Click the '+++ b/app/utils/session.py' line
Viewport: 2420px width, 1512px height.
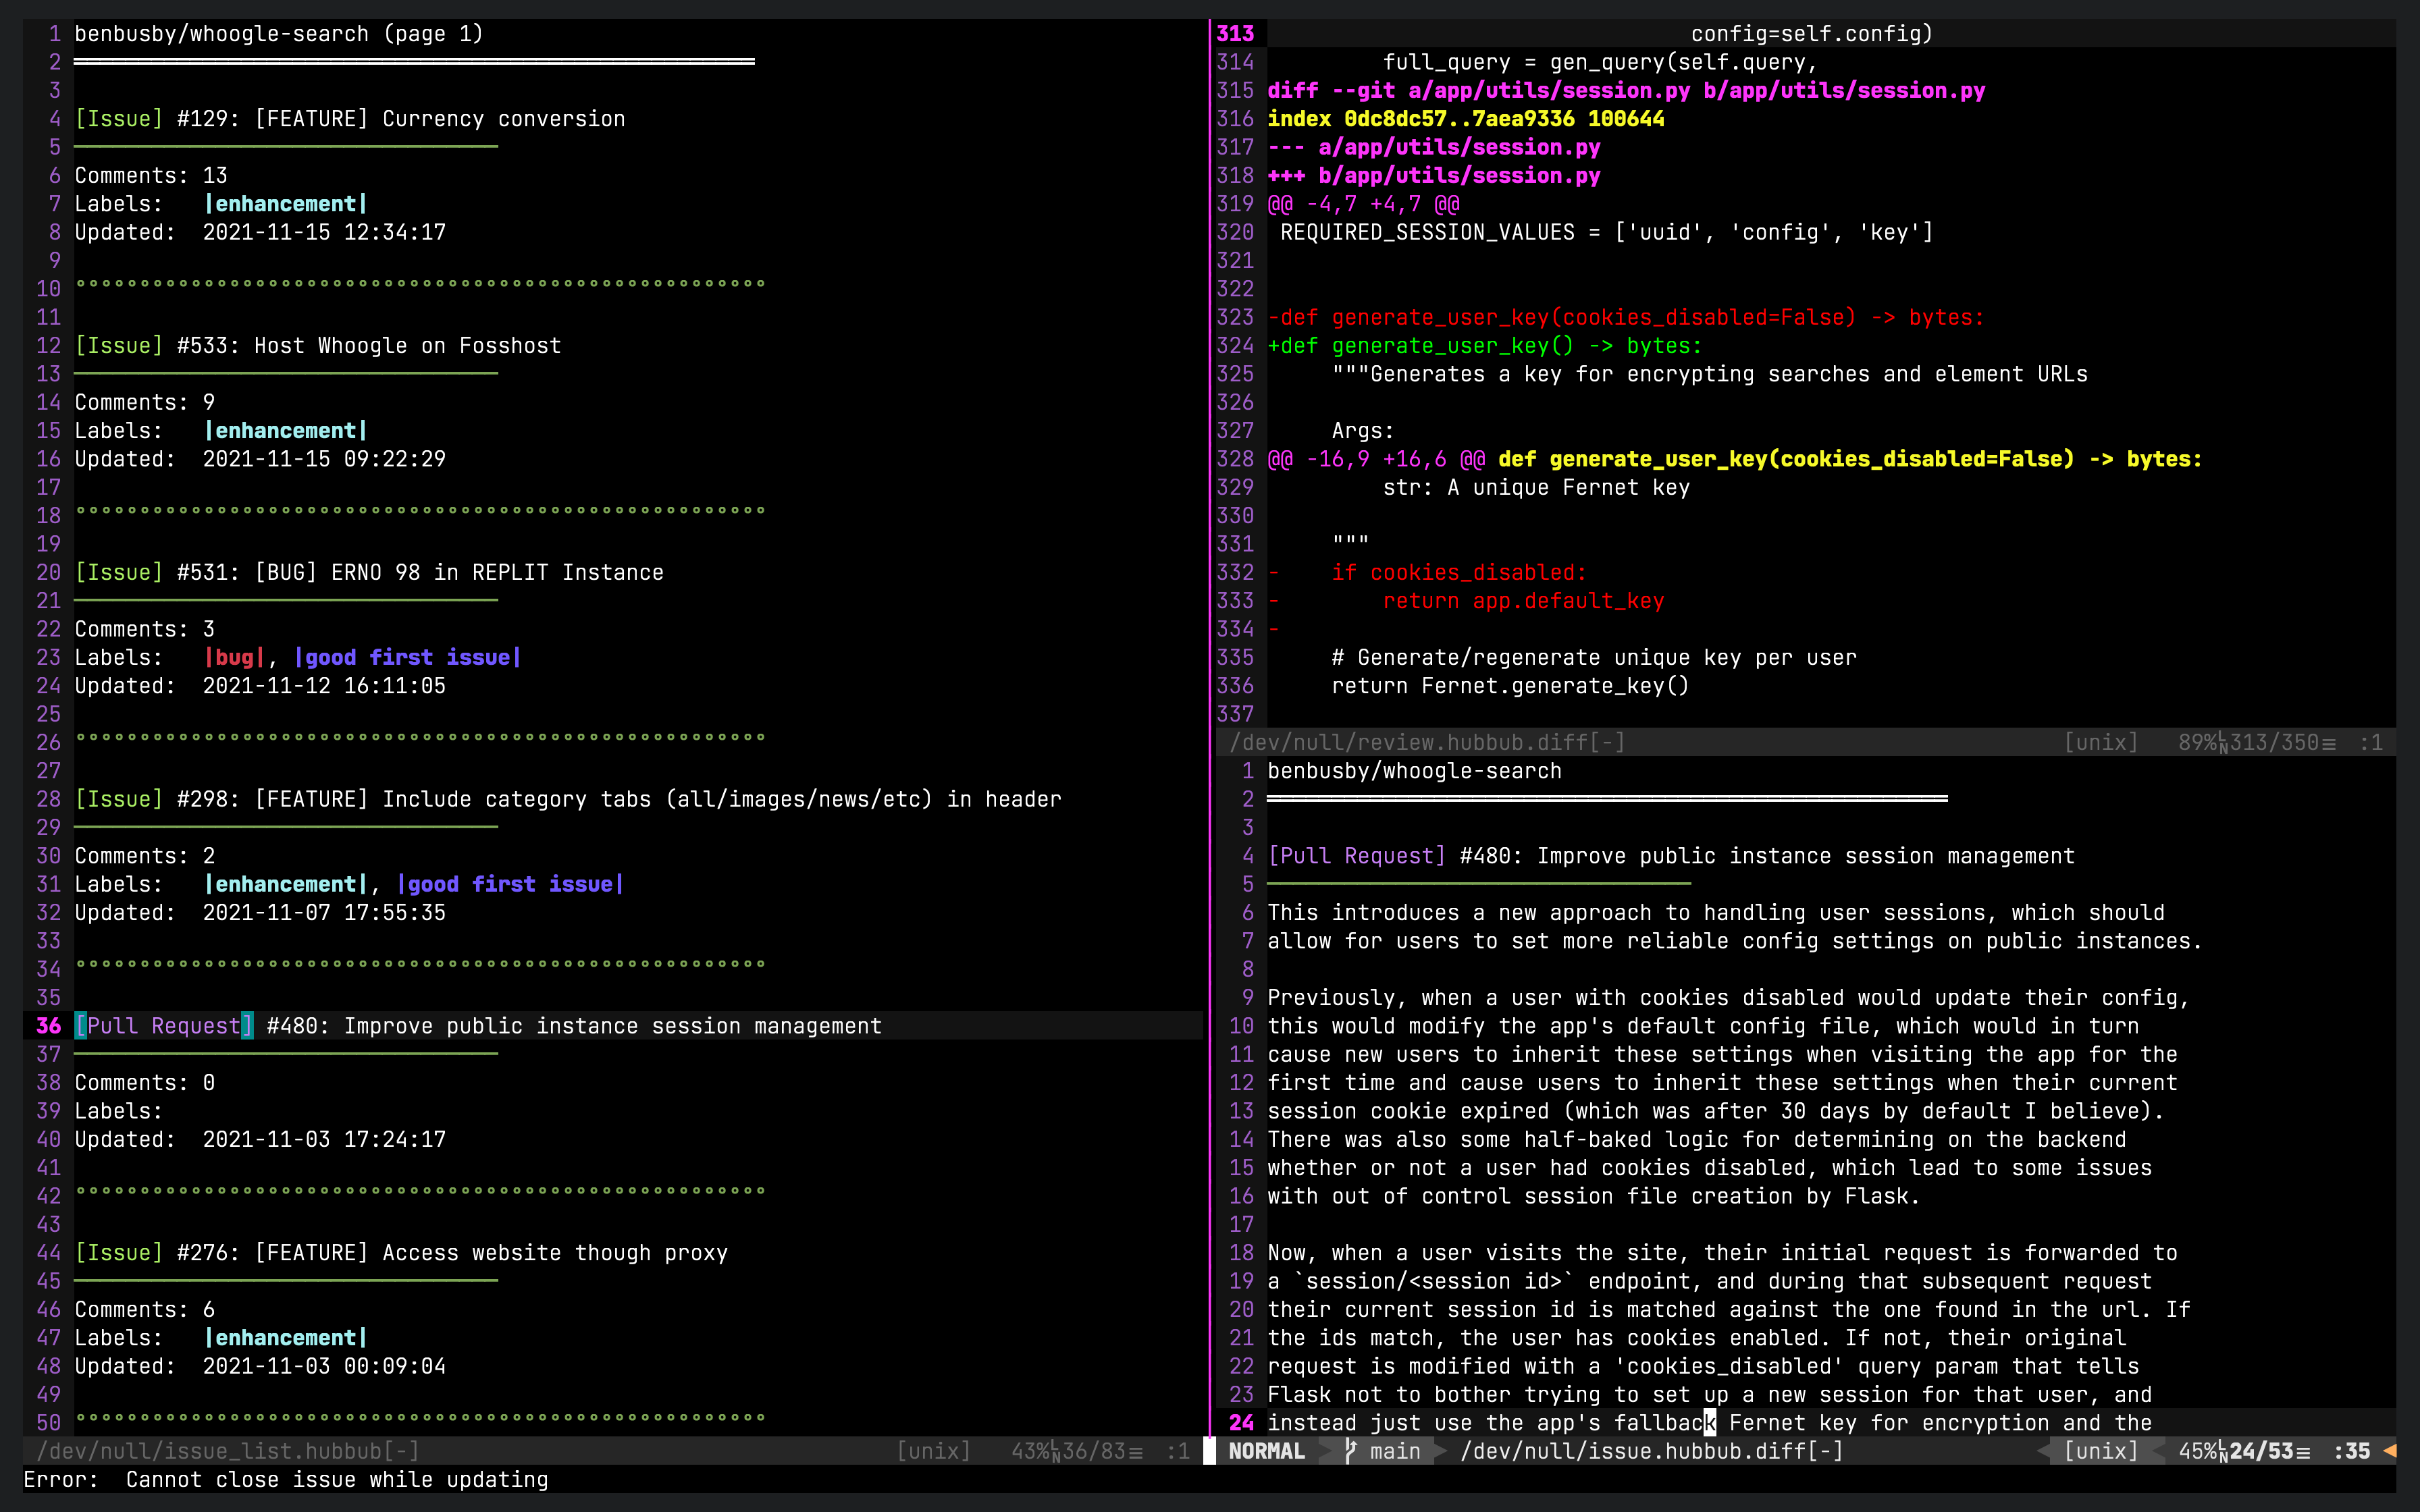[x=1434, y=176]
